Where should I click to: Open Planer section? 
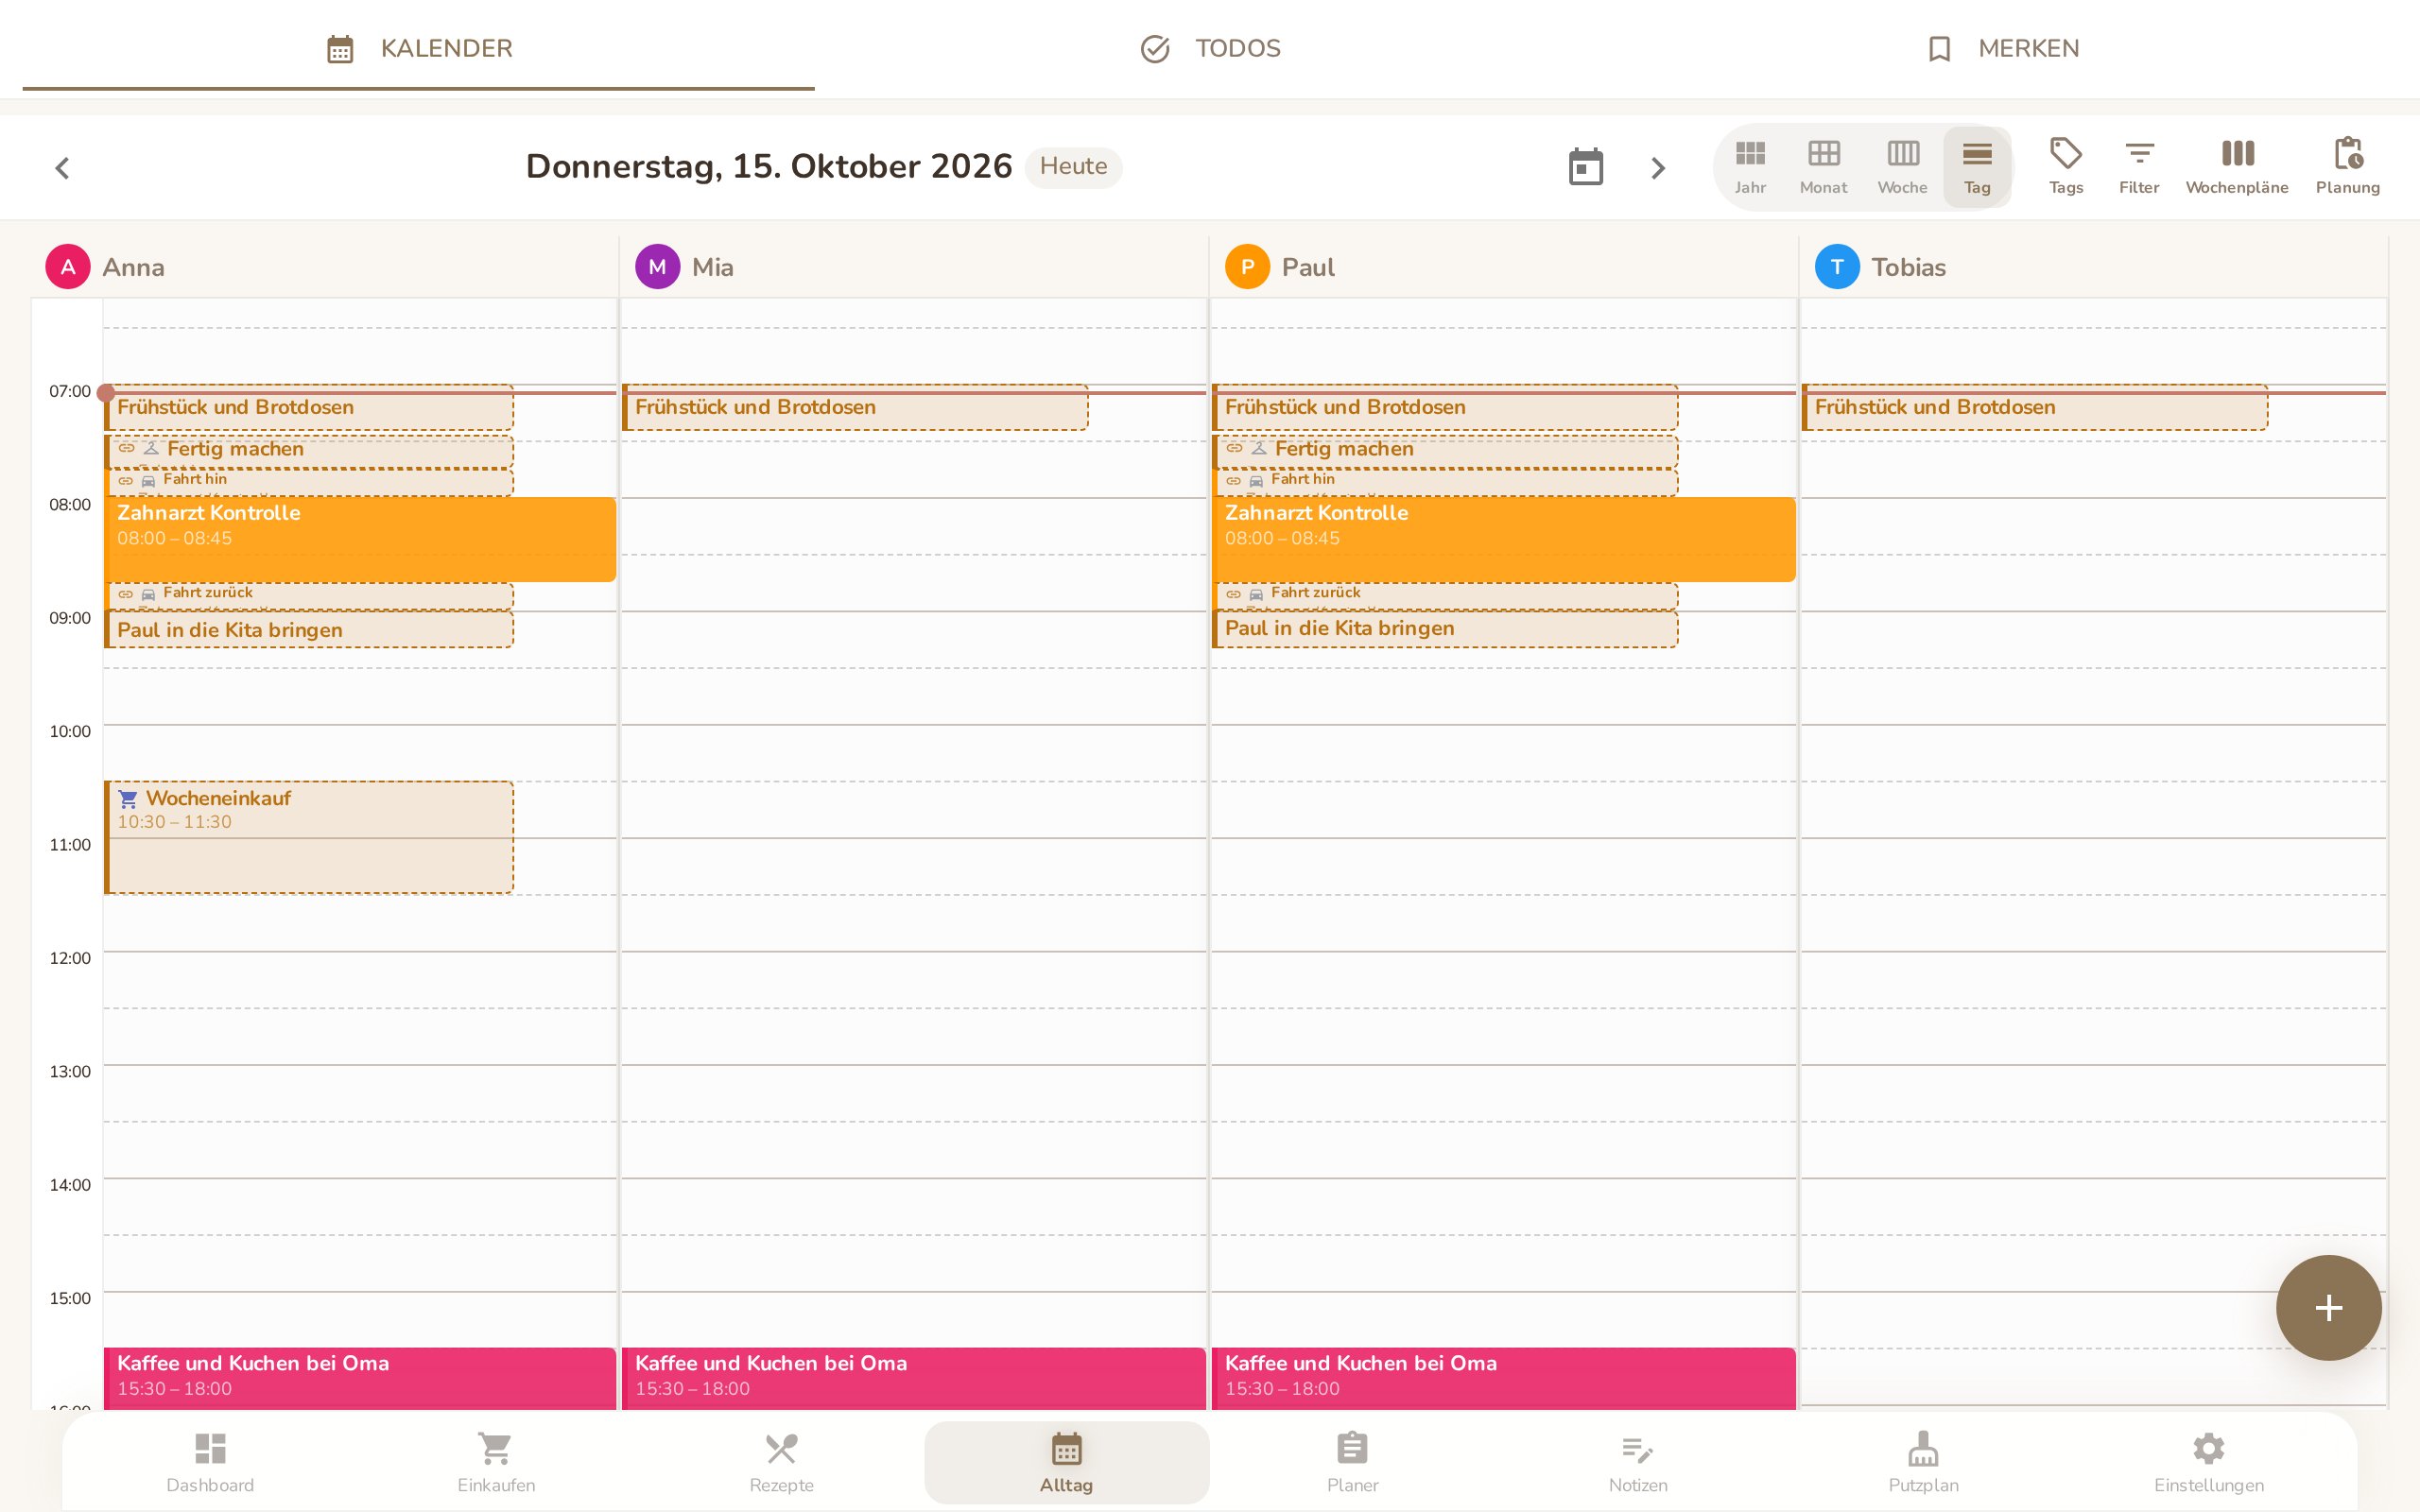(x=1352, y=1463)
